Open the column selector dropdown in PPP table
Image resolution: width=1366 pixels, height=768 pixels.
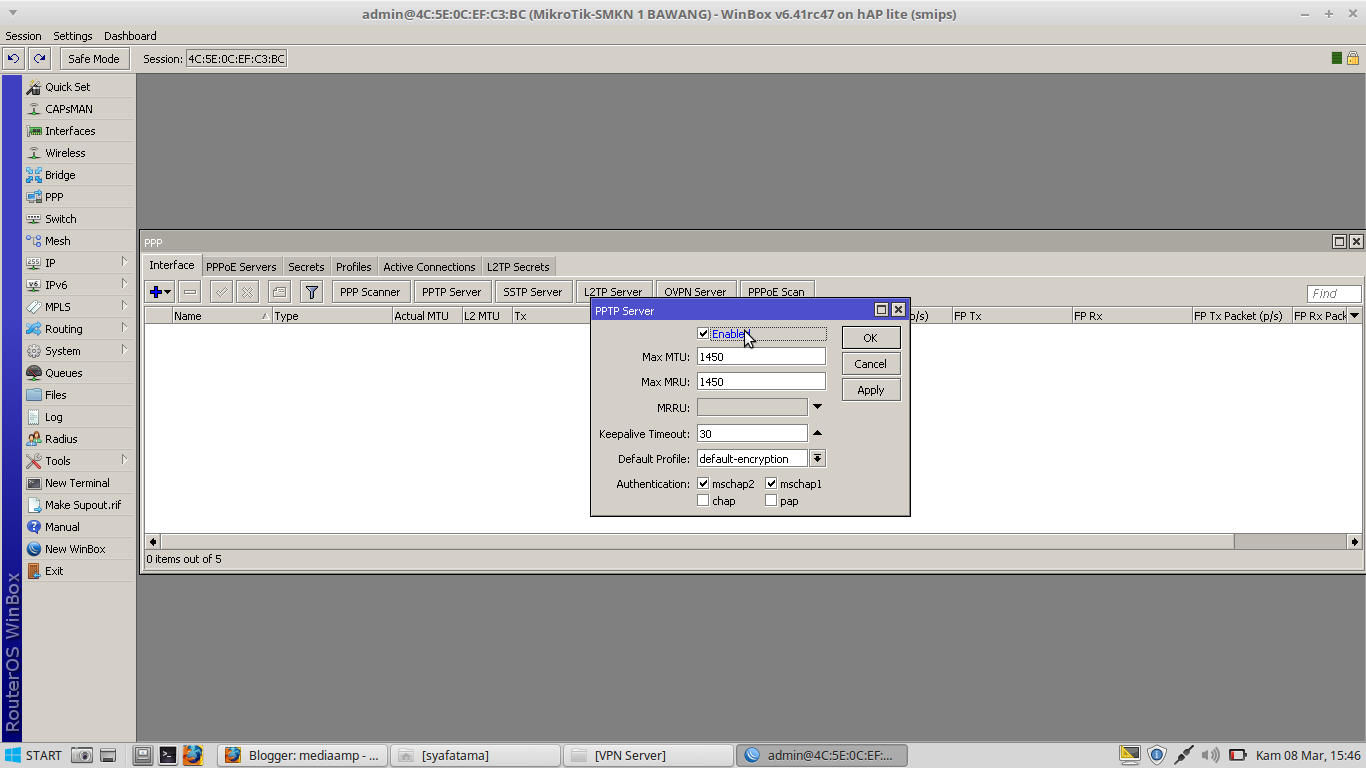pyautogui.click(x=1355, y=316)
